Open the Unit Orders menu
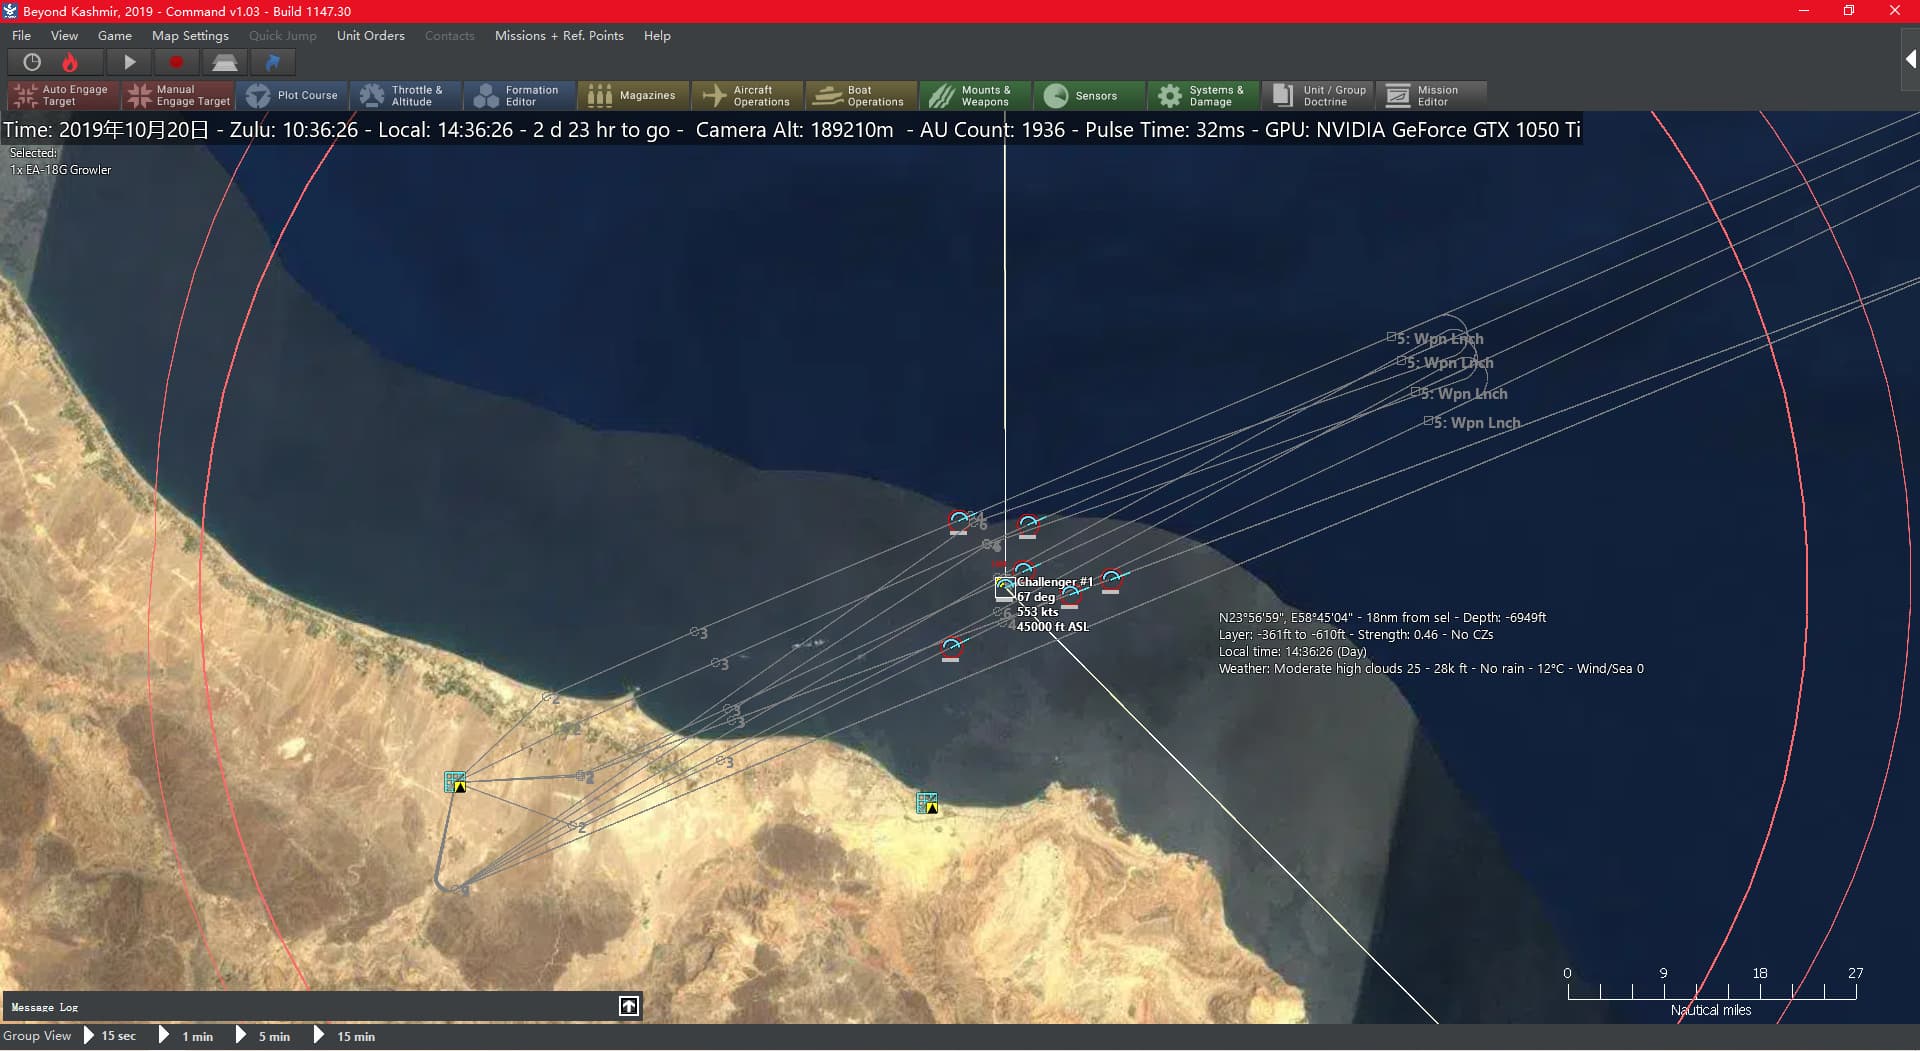 click(x=370, y=36)
